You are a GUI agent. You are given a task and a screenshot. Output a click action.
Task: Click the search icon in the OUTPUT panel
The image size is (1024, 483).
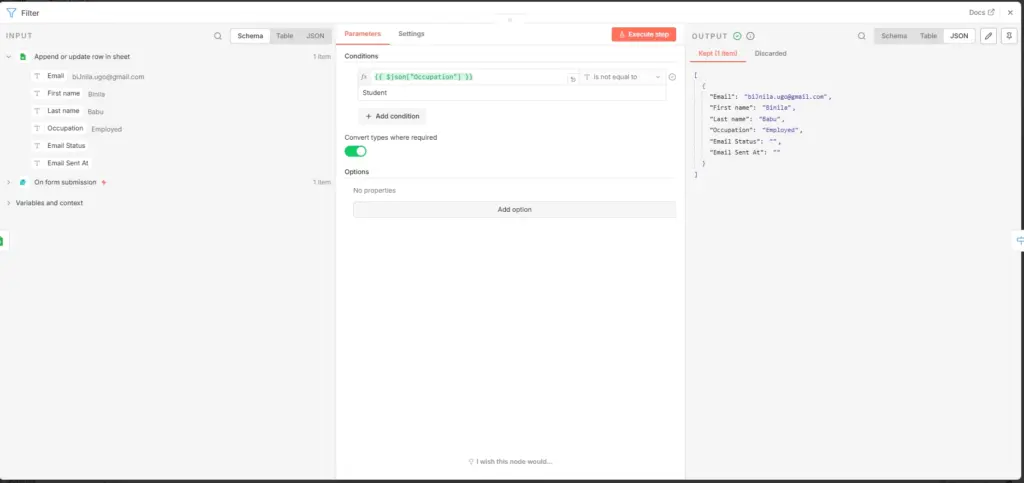(x=862, y=36)
